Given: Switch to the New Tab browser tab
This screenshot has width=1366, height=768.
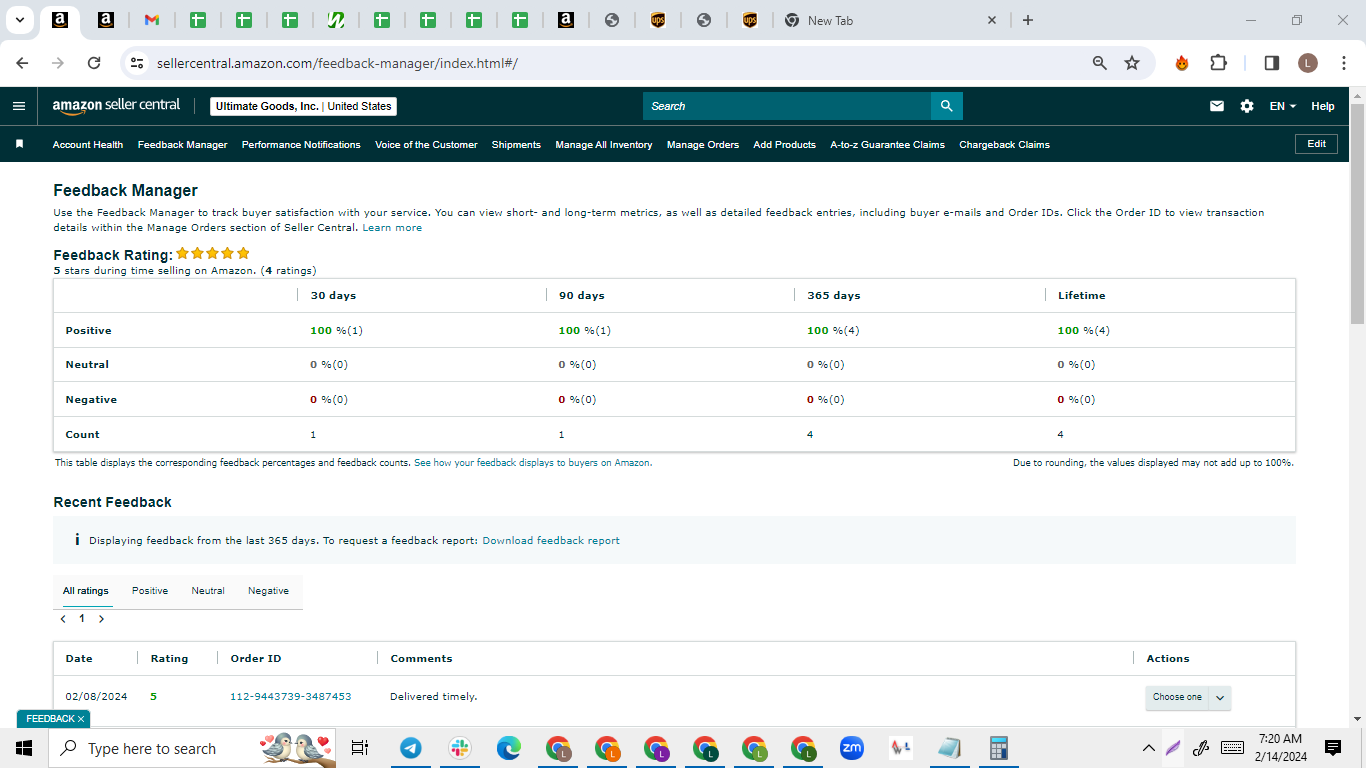Looking at the screenshot, I should point(890,20).
